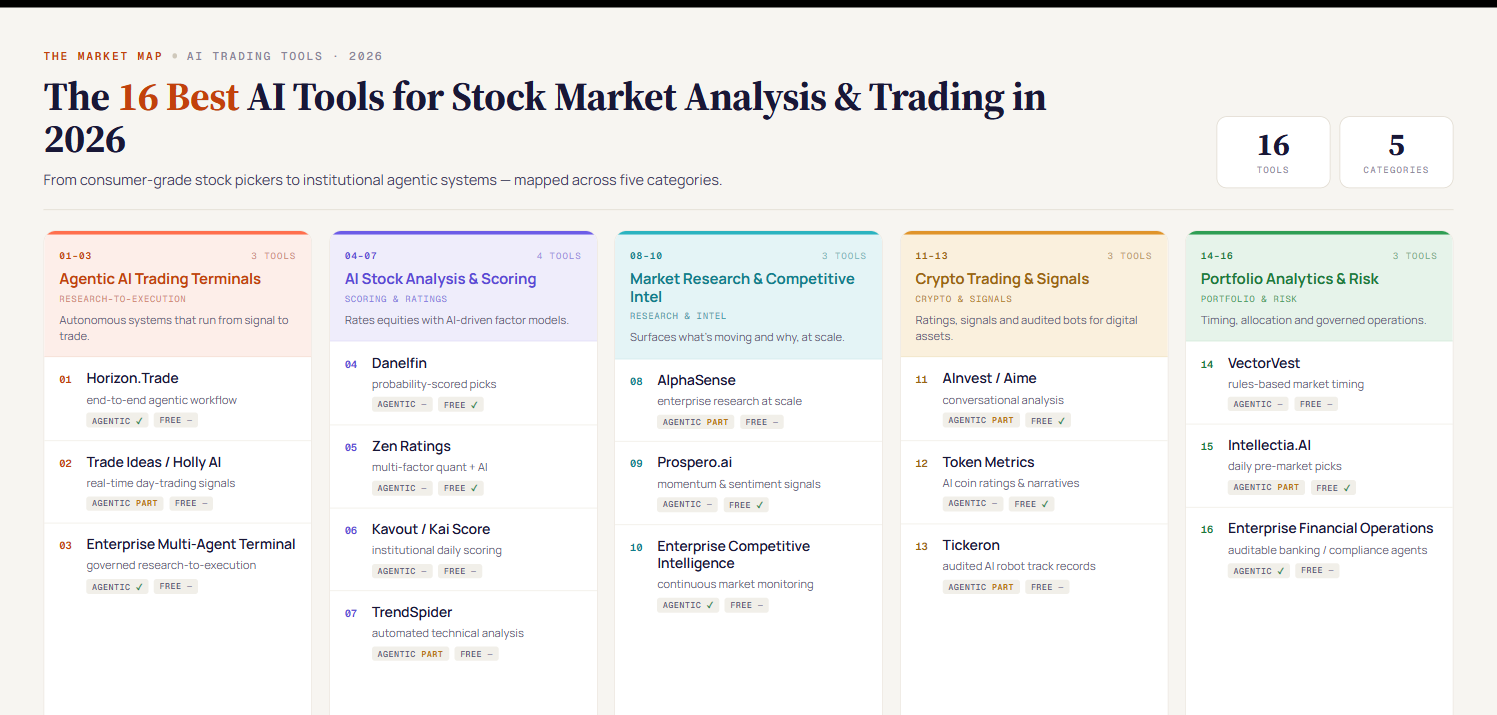Select the Kavout / Kai Score entry
1497x715 pixels.
(463, 549)
